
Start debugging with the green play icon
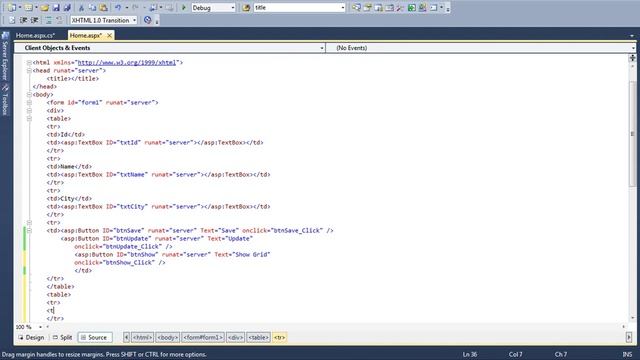184,8
